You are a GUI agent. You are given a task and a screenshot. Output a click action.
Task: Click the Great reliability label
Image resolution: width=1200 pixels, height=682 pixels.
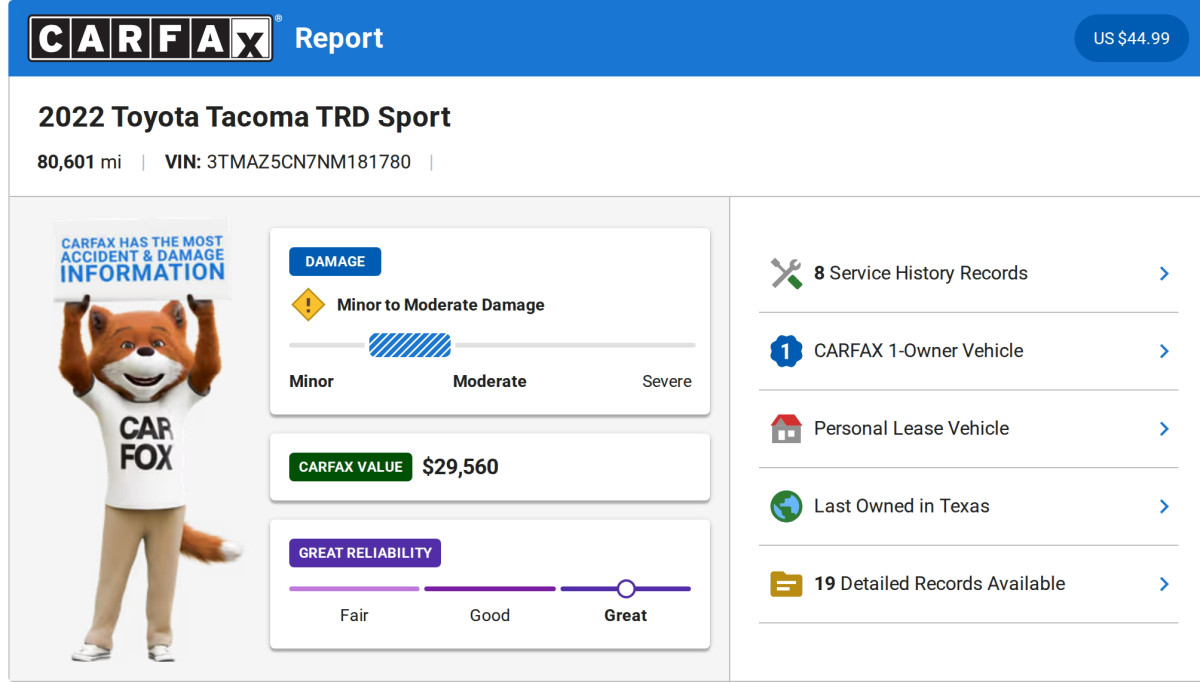tap(626, 615)
